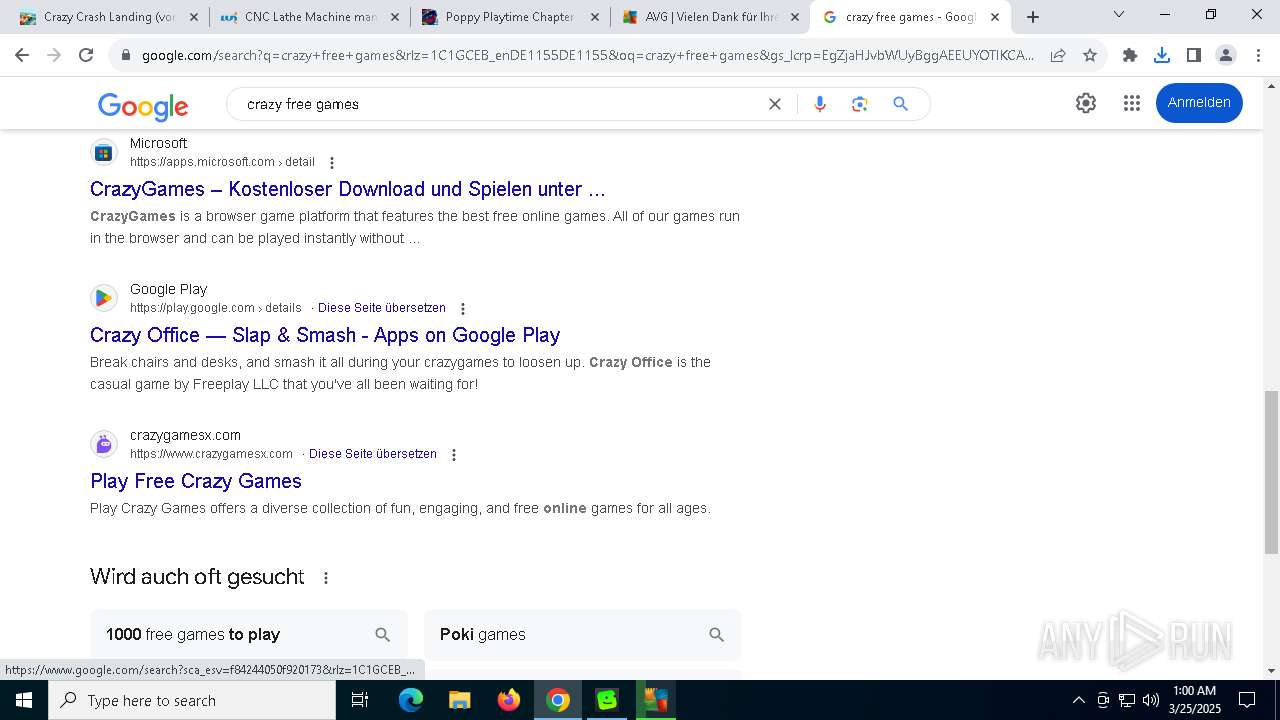Close the CNC Lathe Machine tab
1280x720 pixels.
pyautogui.click(x=394, y=17)
